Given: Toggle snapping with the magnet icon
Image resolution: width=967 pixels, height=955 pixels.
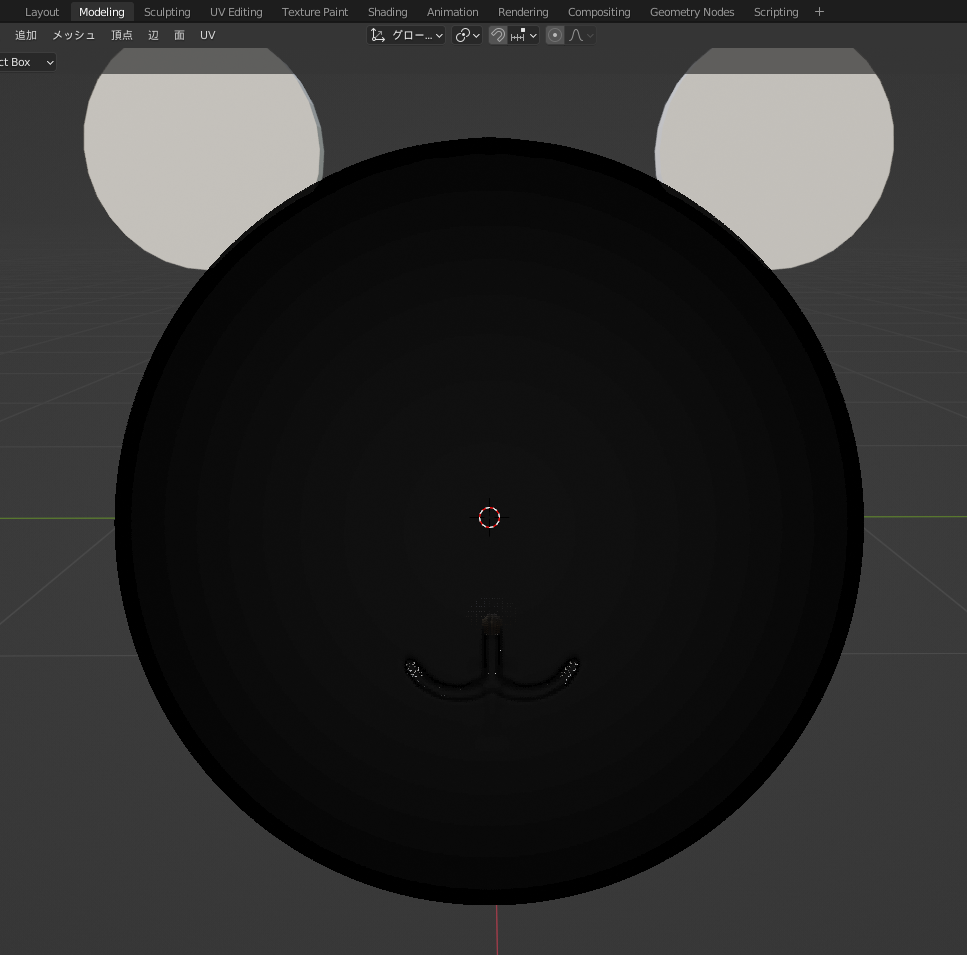Looking at the screenshot, I should point(498,35).
